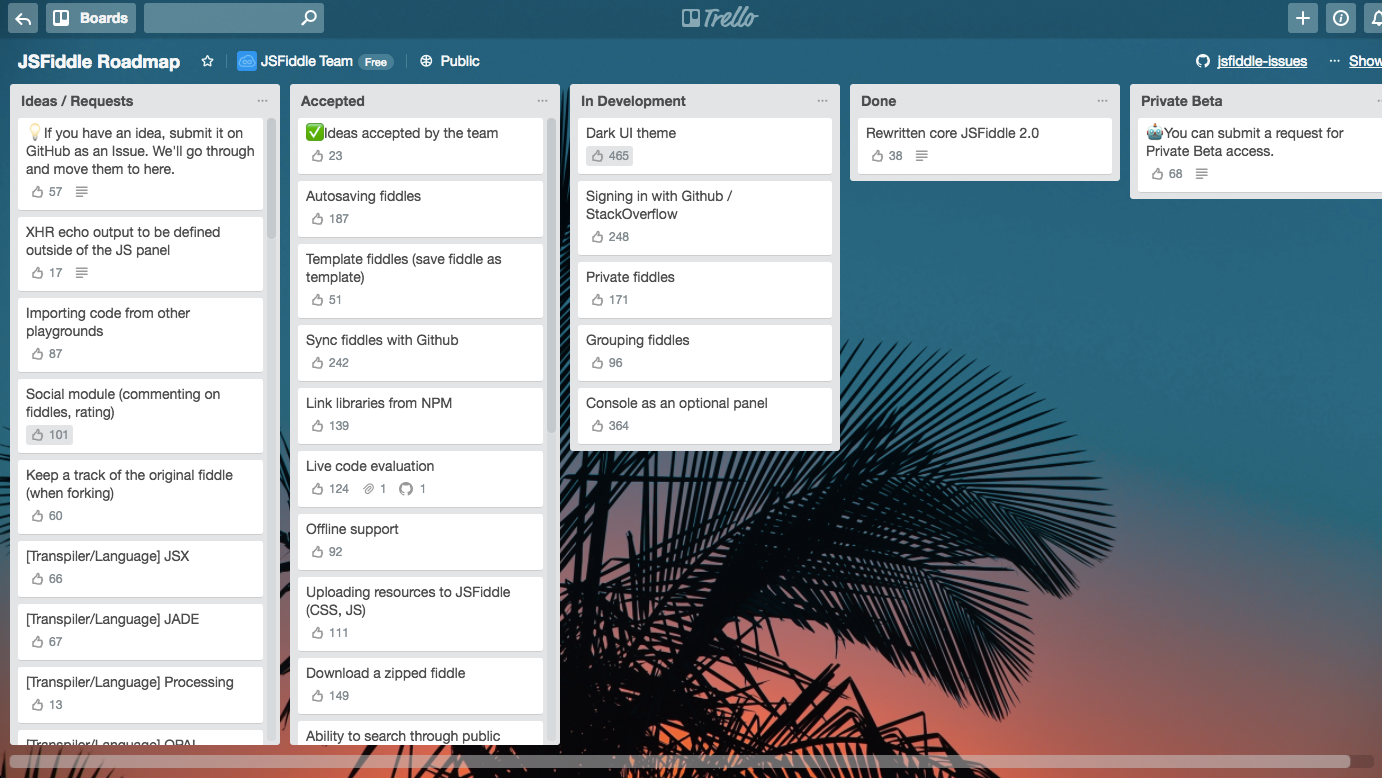The height and width of the screenshot is (778, 1382).
Task: Open the Keep a track of original fiddle card
Action: 140,497
